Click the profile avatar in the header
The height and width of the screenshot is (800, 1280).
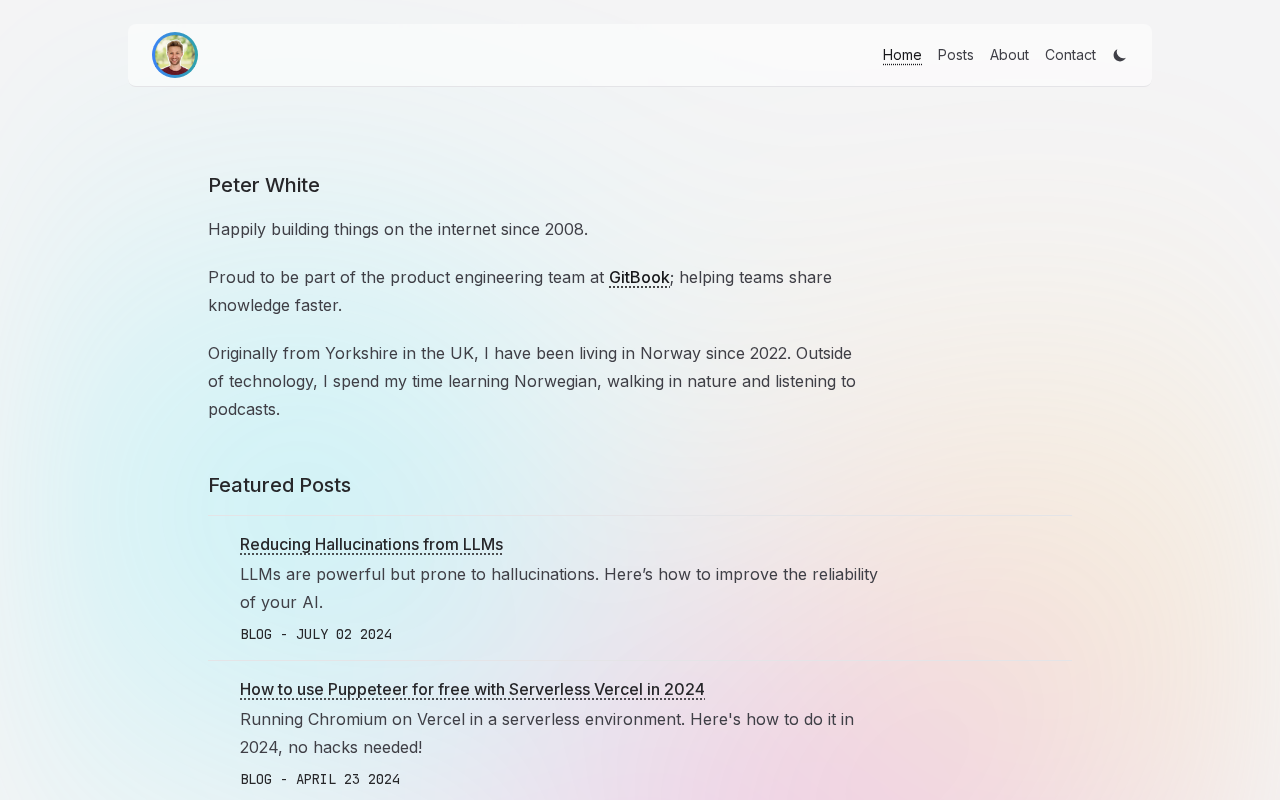[x=175, y=55]
